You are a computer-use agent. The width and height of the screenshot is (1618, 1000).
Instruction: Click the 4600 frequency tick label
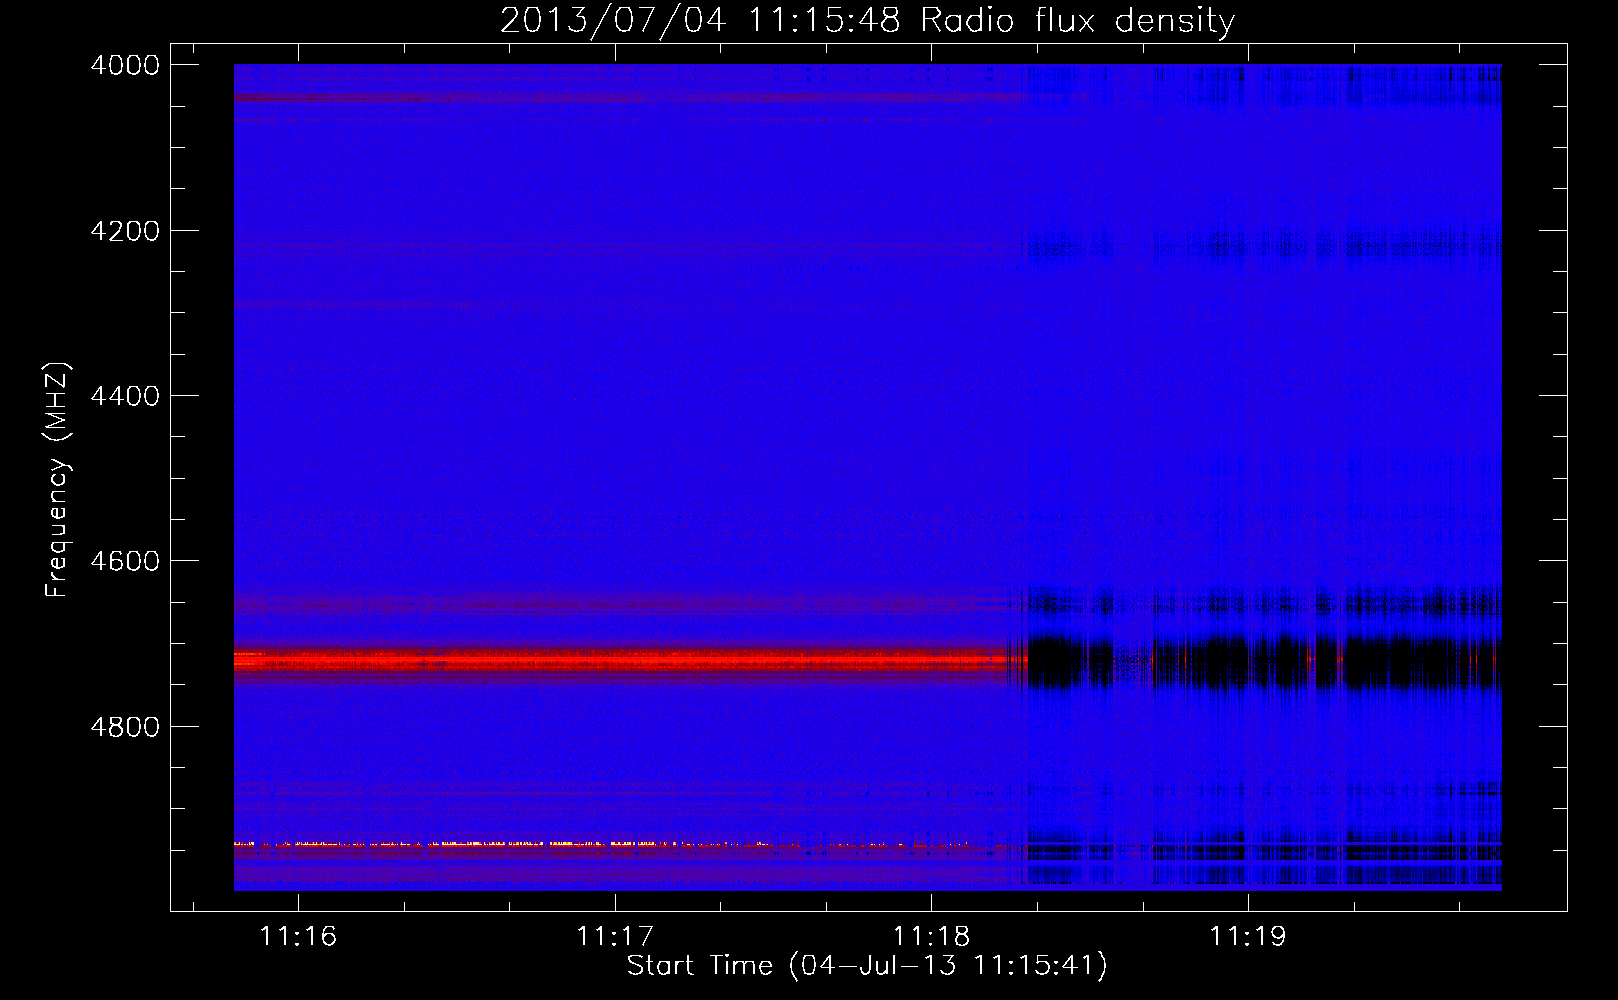coord(125,561)
